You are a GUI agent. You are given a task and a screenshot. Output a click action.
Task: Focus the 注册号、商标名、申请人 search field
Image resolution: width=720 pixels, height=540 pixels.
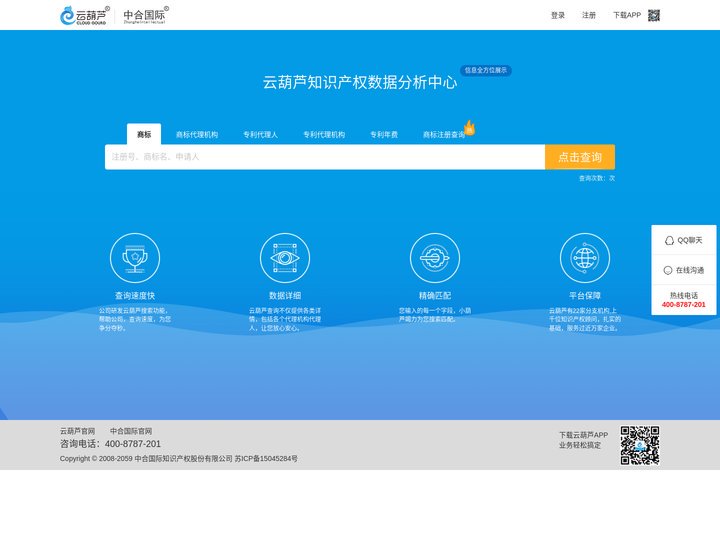(325, 157)
